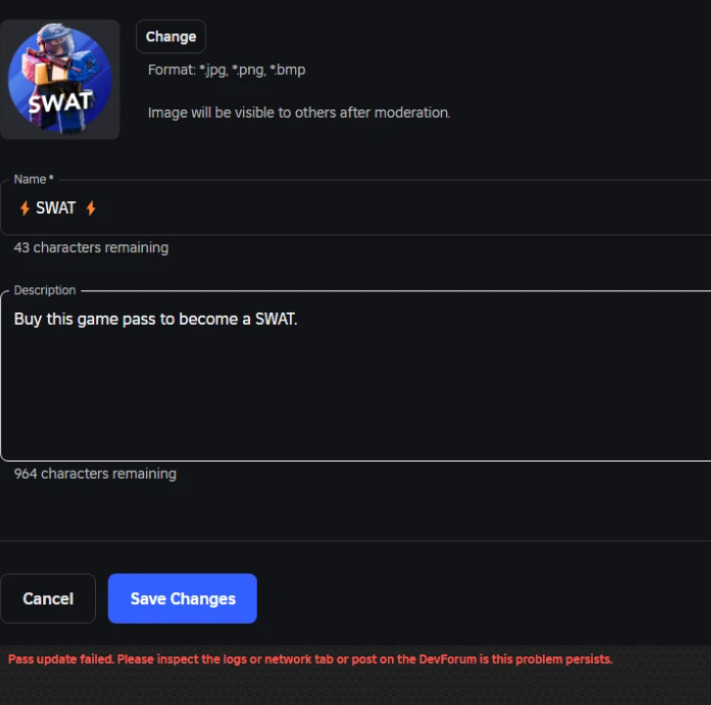This screenshot has width=711, height=705.
Task: Focus the Name input field
Action: tap(356, 208)
